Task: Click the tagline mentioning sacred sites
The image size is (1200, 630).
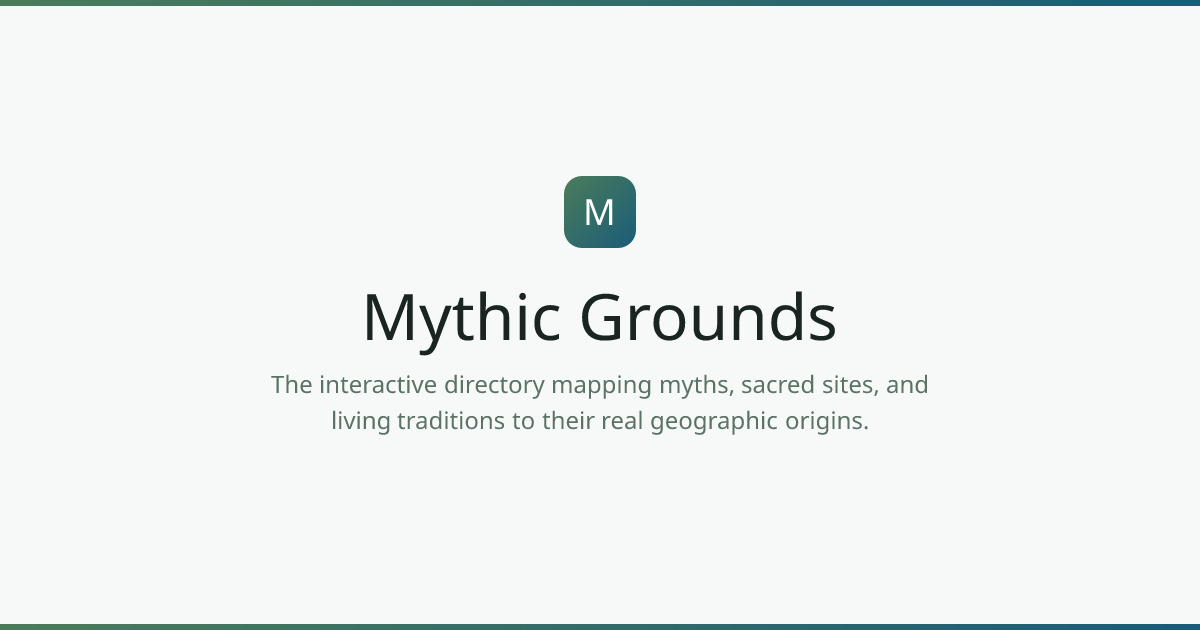Action: tap(600, 384)
